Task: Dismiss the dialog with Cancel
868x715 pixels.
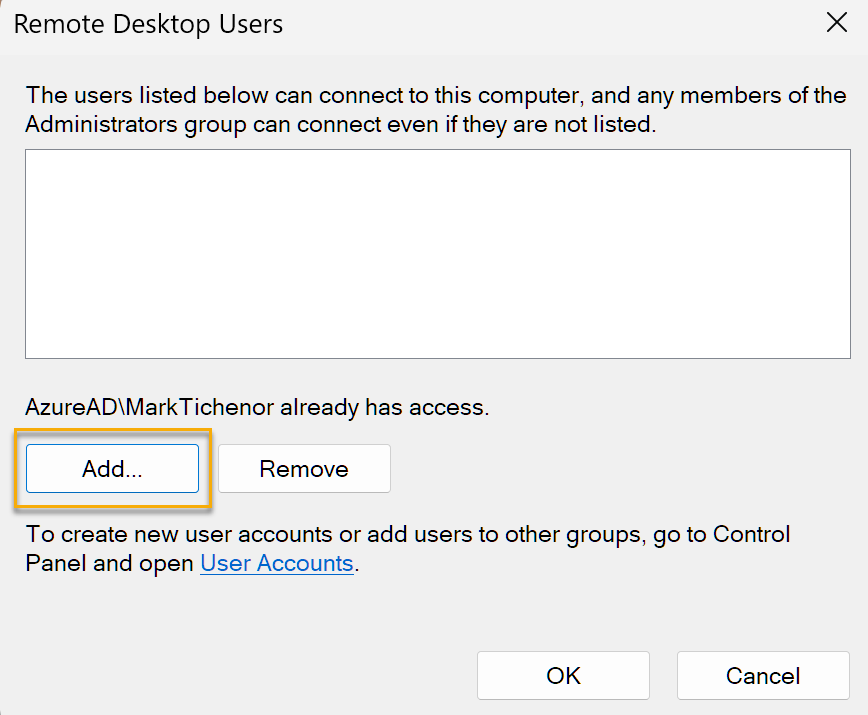Action: click(x=763, y=675)
